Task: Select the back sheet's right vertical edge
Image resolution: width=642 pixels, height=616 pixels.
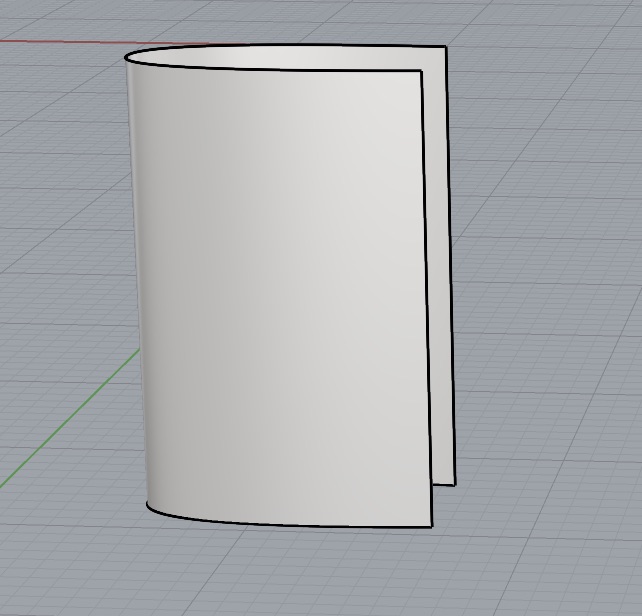Action: [x=450, y=270]
